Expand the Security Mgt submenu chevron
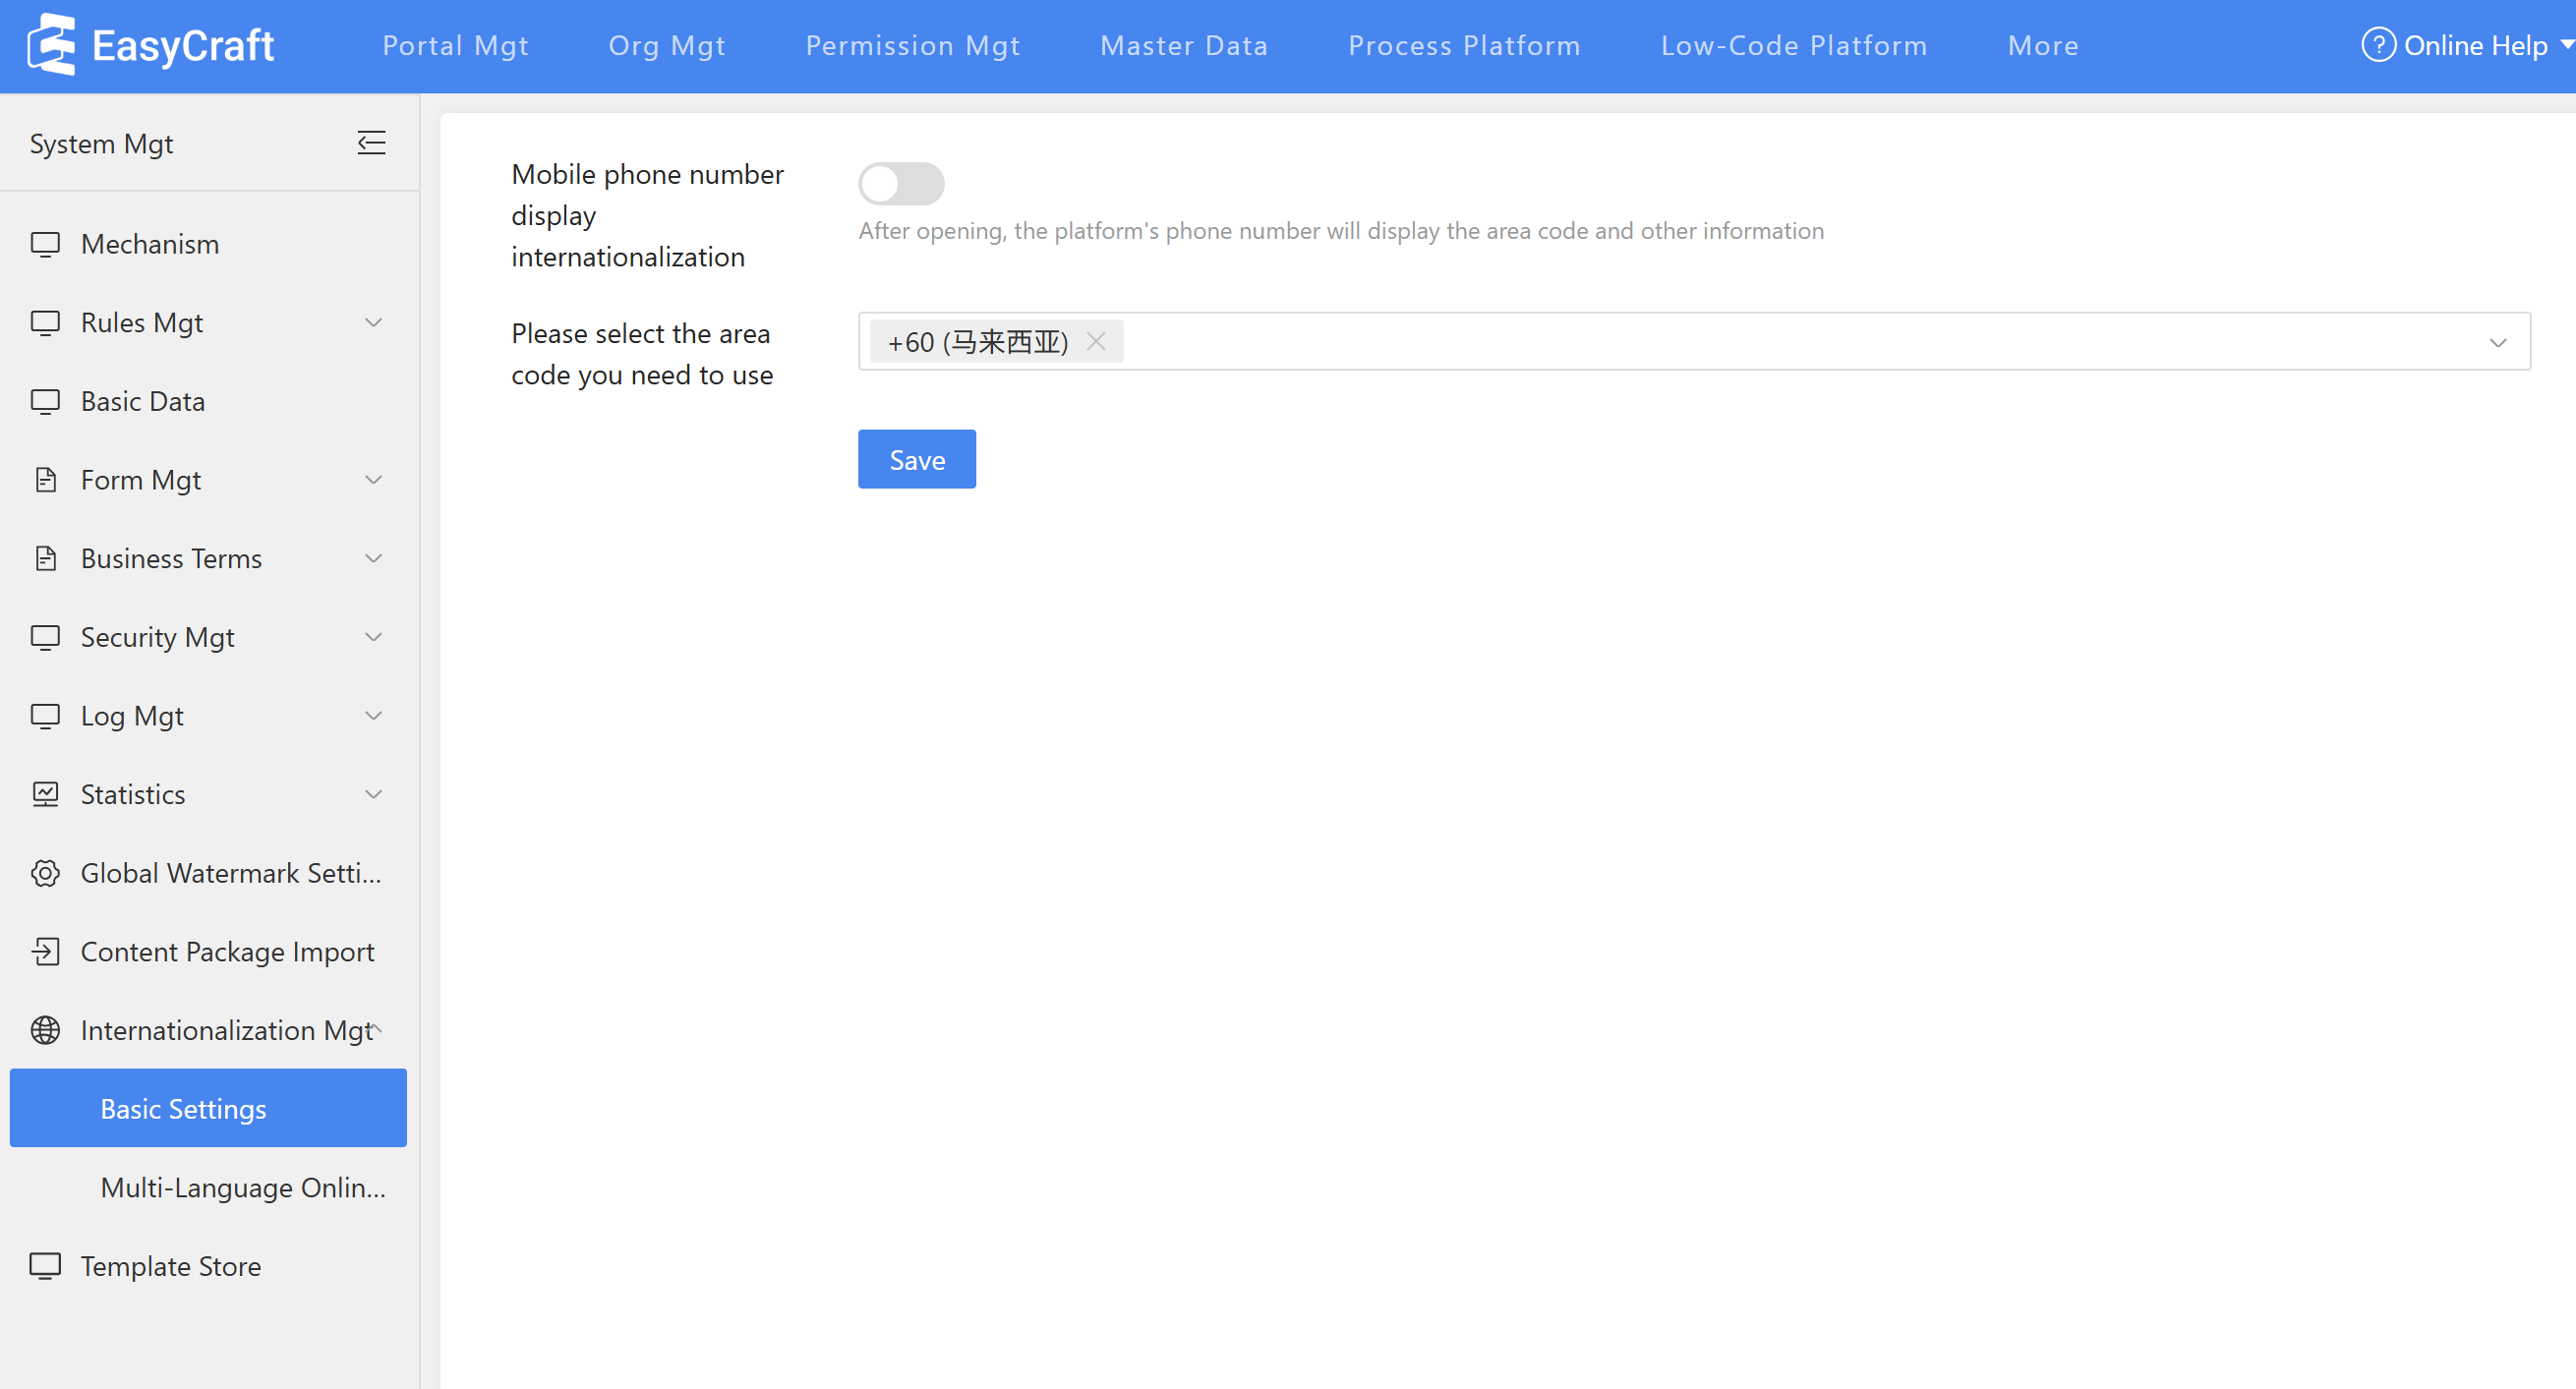 373,637
